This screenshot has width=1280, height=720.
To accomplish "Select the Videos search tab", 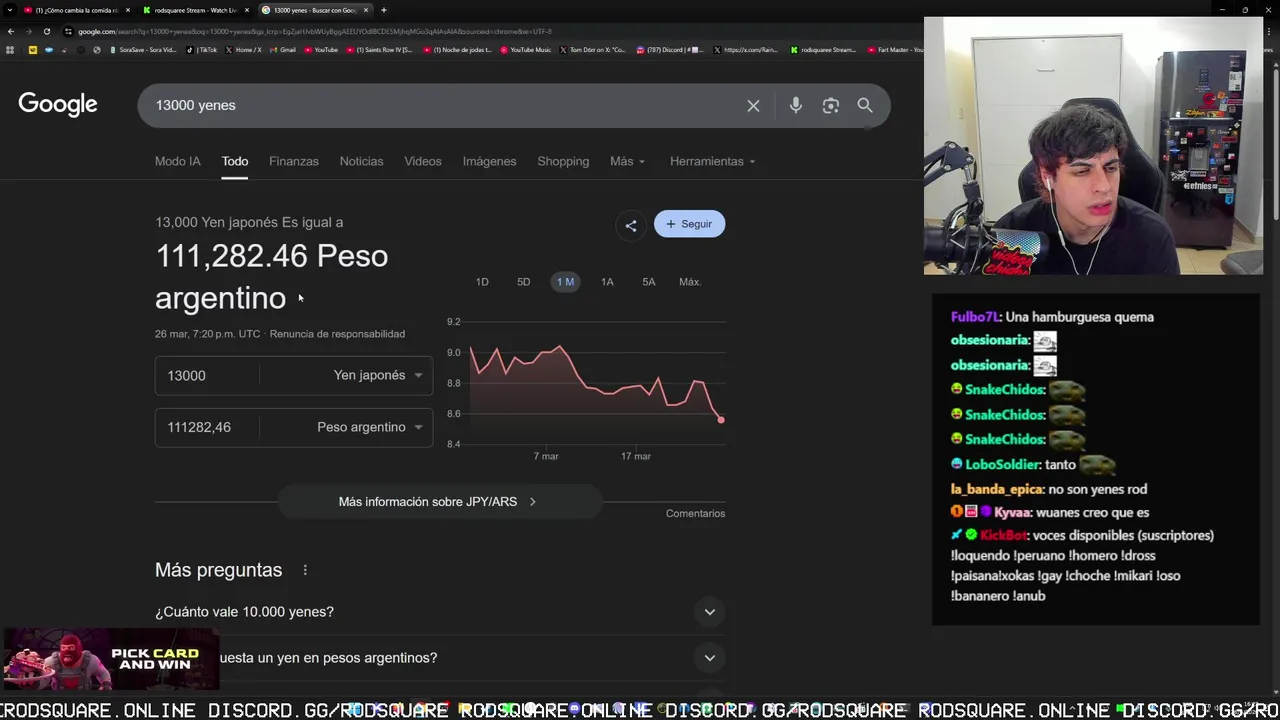I will click(423, 161).
